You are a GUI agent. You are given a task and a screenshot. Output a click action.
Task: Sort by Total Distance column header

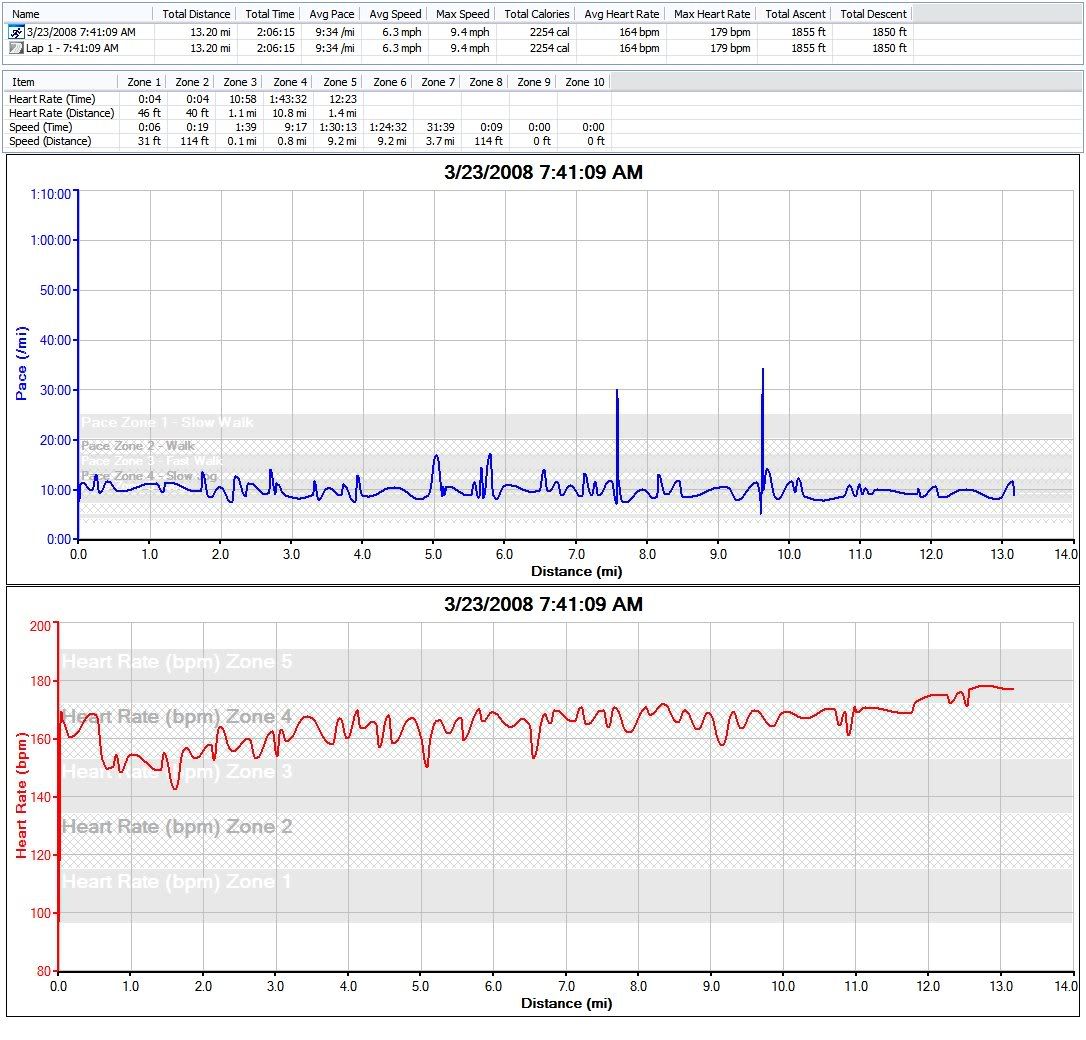click(196, 14)
